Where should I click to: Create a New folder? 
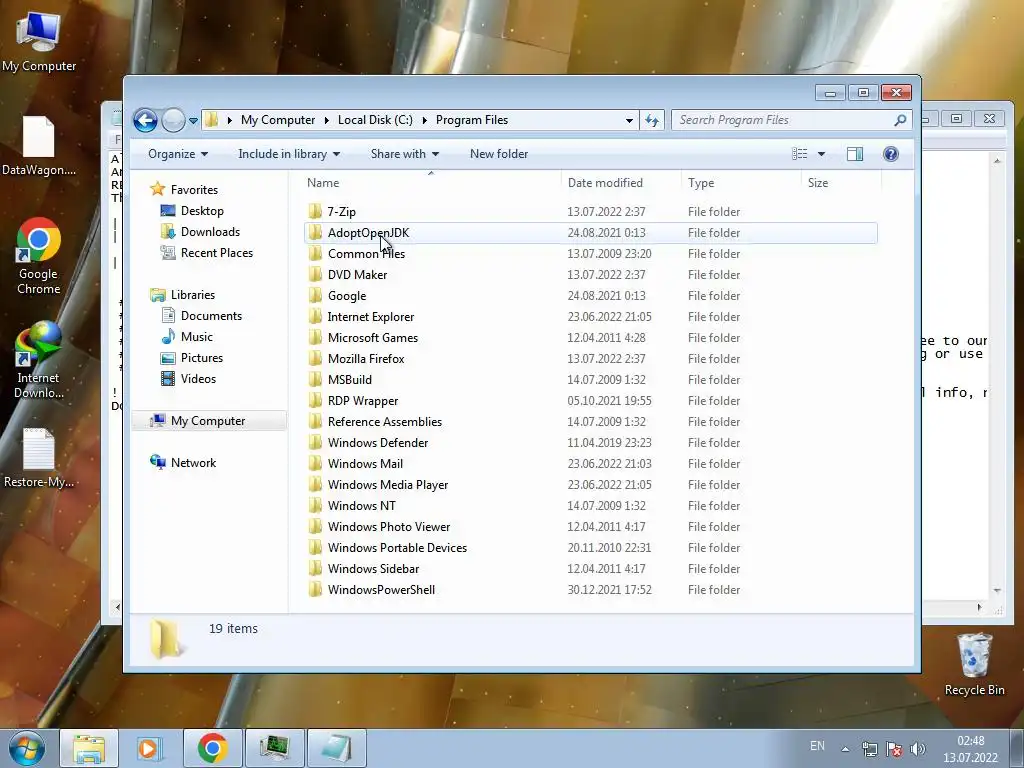pos(499,154)
